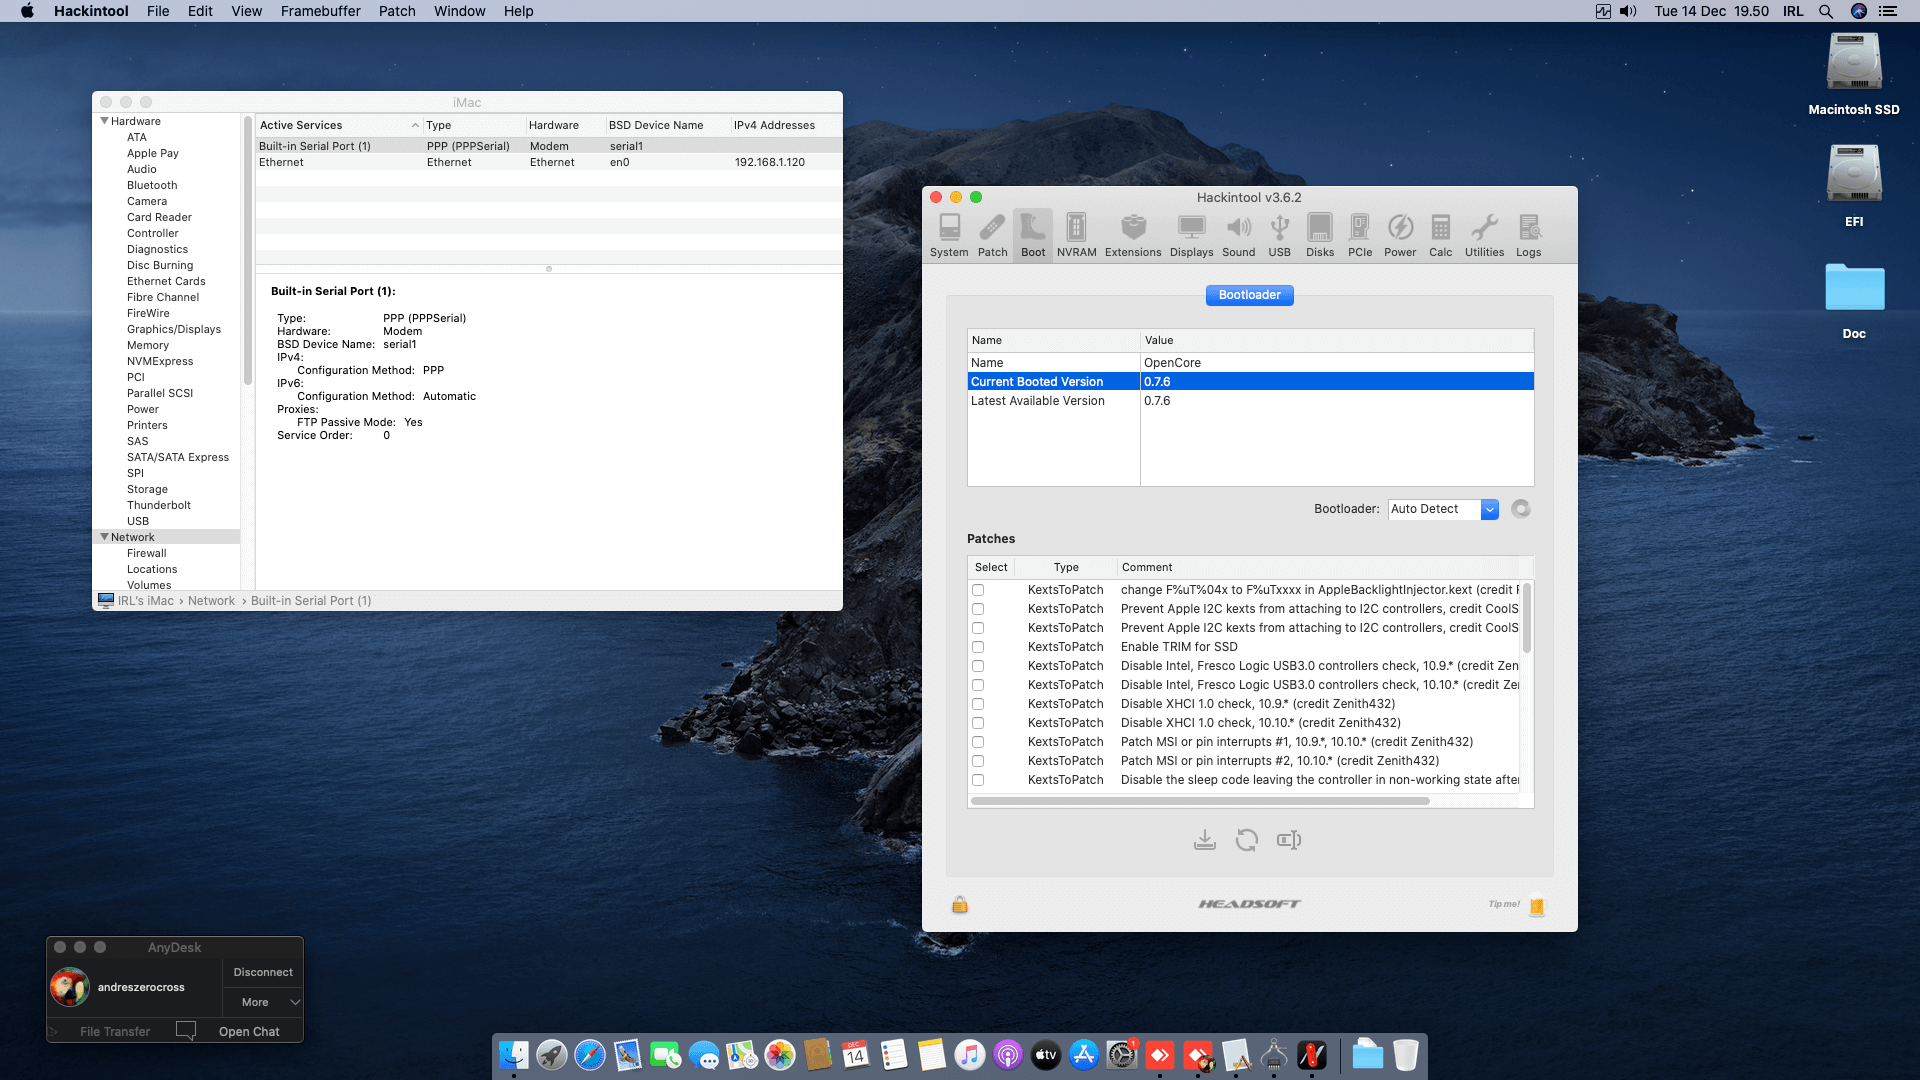
Task: Click the Disconnect button in AnyDesk
Action: click(262, 971)
